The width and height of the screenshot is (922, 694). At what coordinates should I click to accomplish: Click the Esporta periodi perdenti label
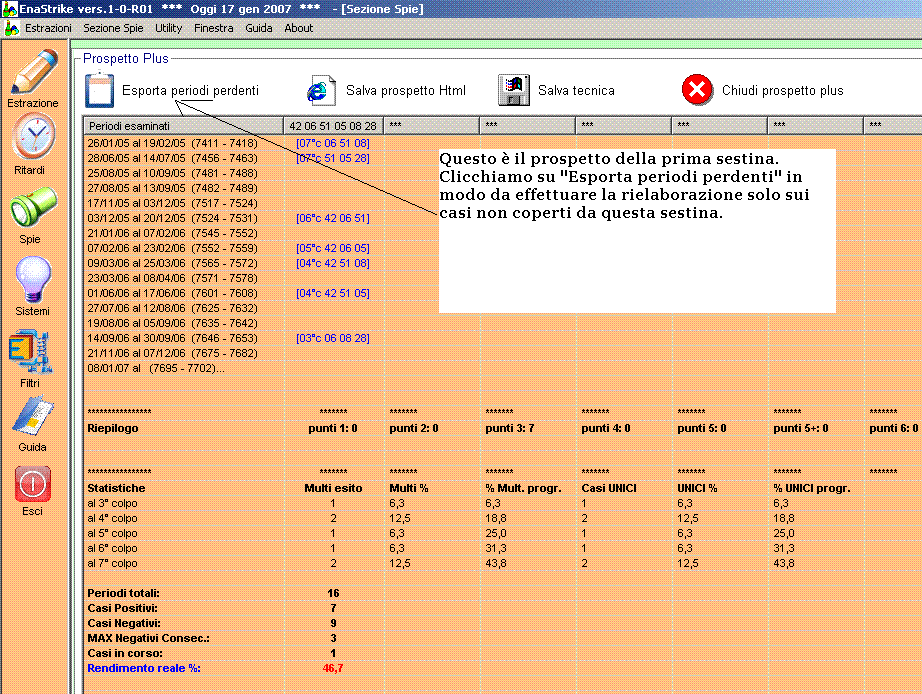pos(190,91)
